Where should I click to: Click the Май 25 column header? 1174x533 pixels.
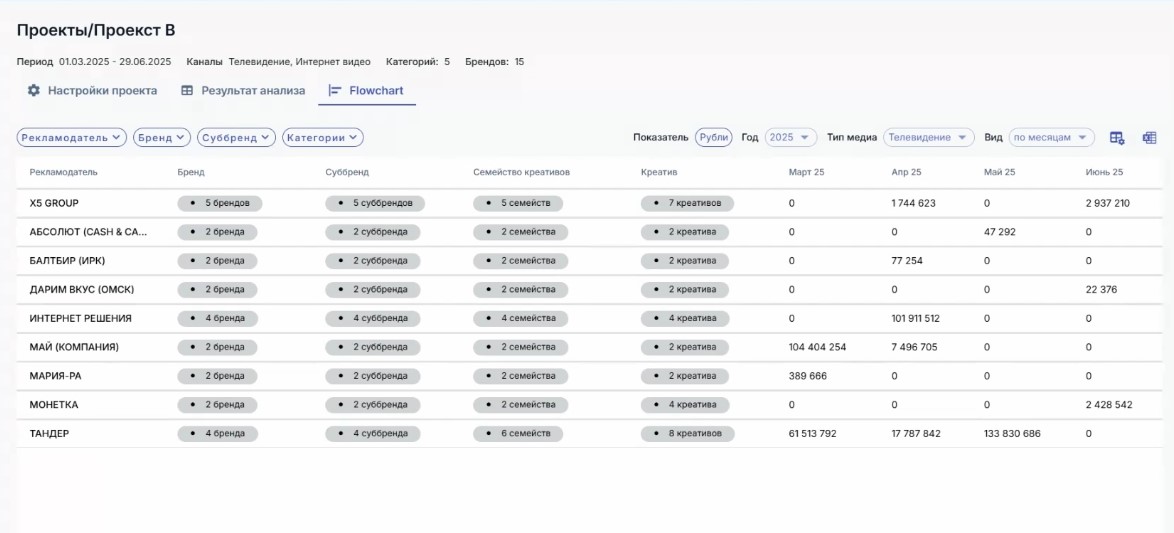pos(1000,172)
